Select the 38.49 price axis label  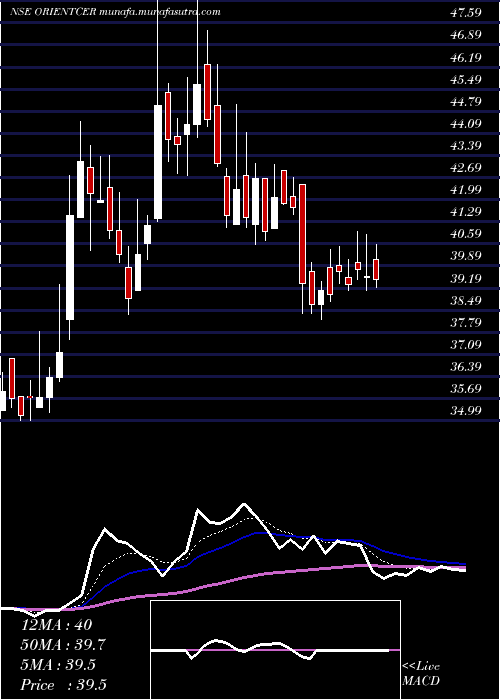coord(466,300)
